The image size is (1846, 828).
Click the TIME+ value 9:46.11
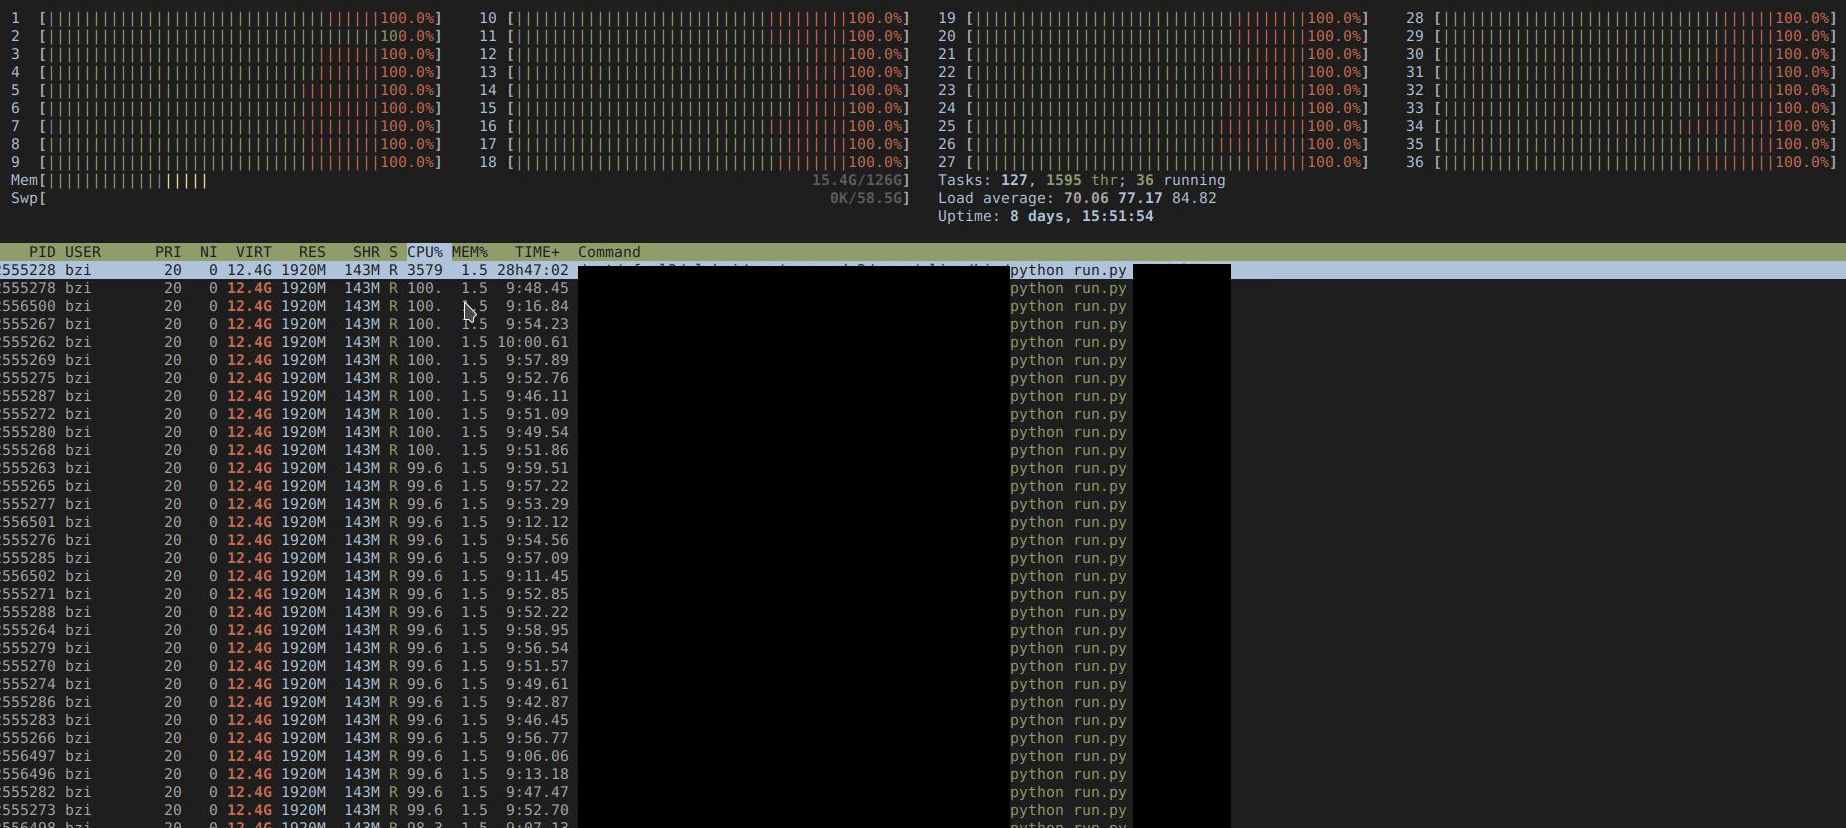click(x=537, y=396)
